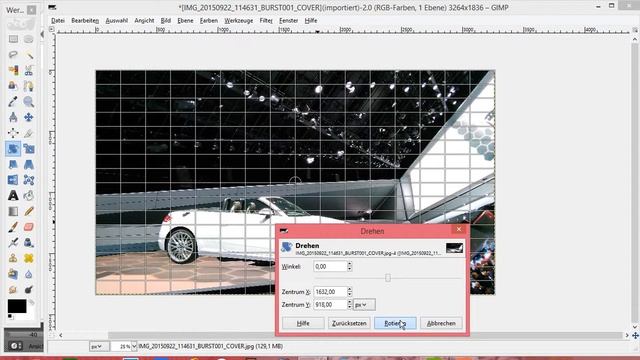Screen dimensions: 640x360
Task: Open the Bild menu
Action: click(166, 20)
